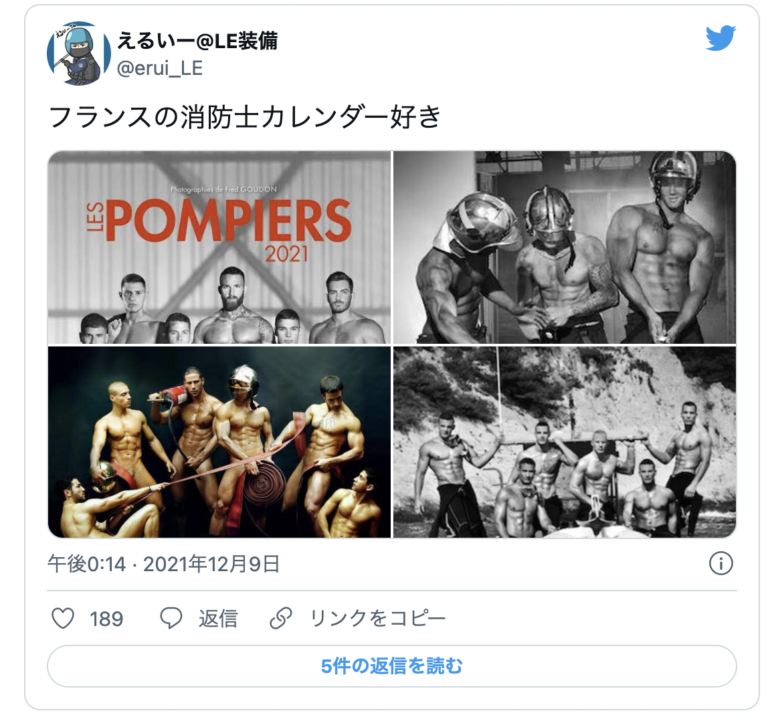The height and width of the screenshot is (721, 768).
Task: Click the red 2021 year on cover
Action: [287, 254]
